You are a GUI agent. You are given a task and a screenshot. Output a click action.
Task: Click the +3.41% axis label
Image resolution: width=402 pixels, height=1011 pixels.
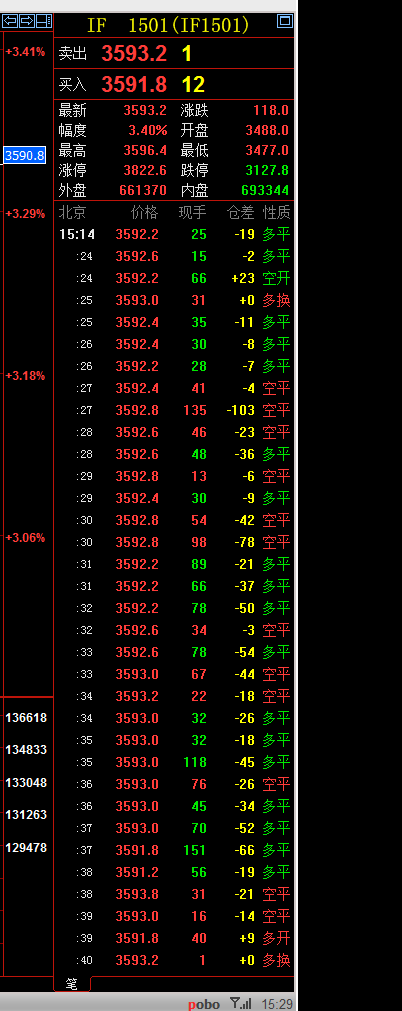pyautogui.click(x=25, y=52)
